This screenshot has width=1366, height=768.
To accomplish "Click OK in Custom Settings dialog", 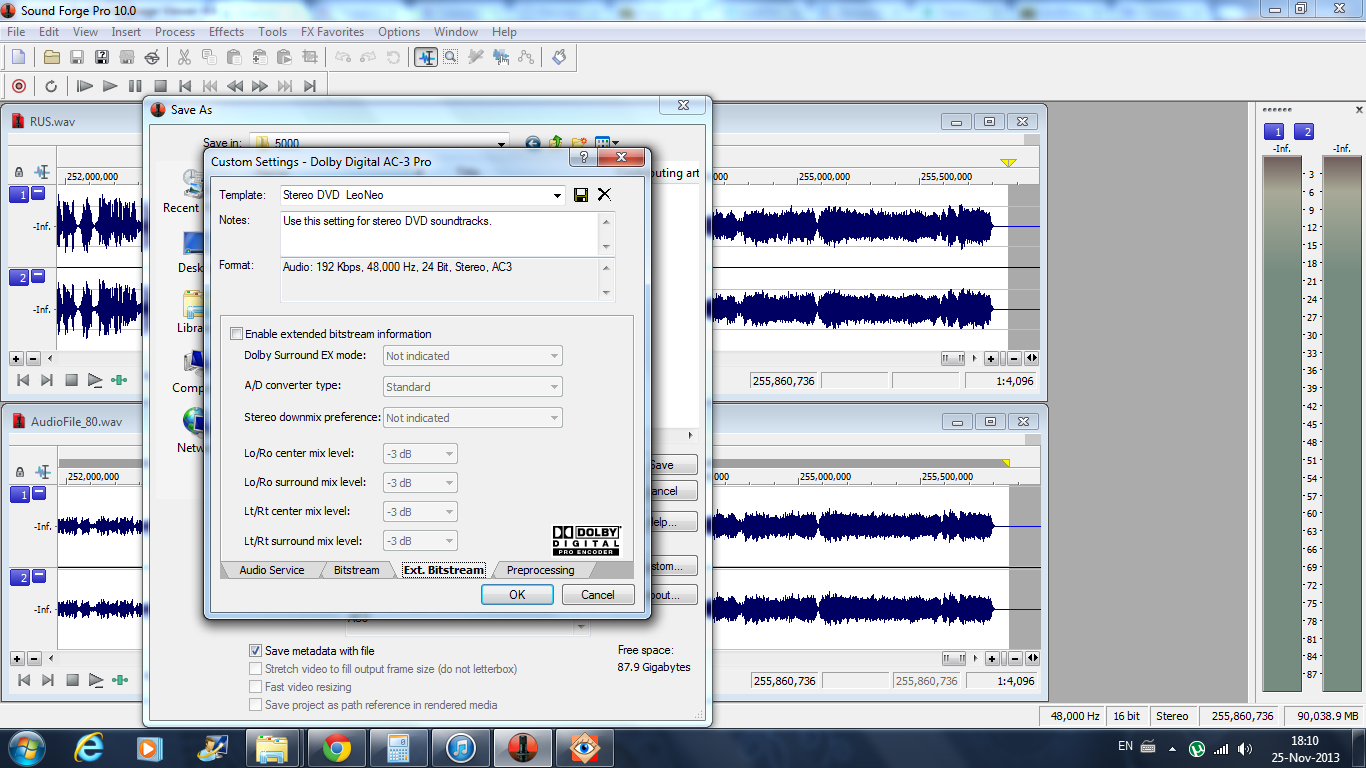I will point(517,594).
